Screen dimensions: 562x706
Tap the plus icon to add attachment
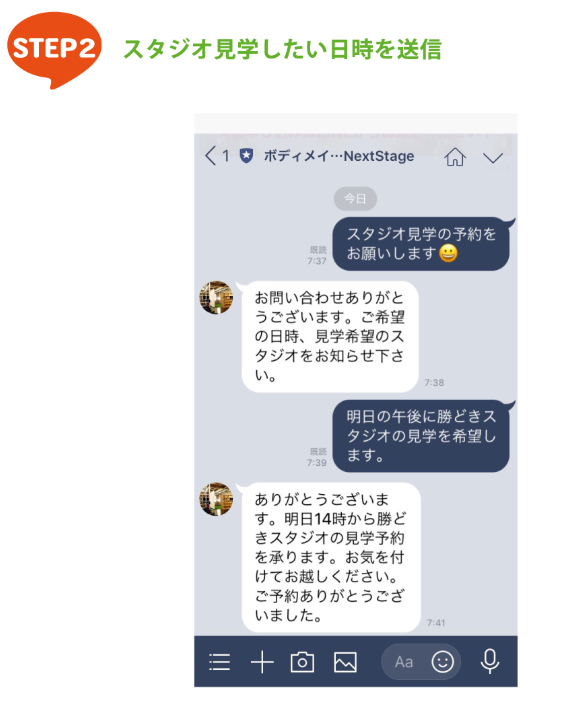click(x=262, y=662)
